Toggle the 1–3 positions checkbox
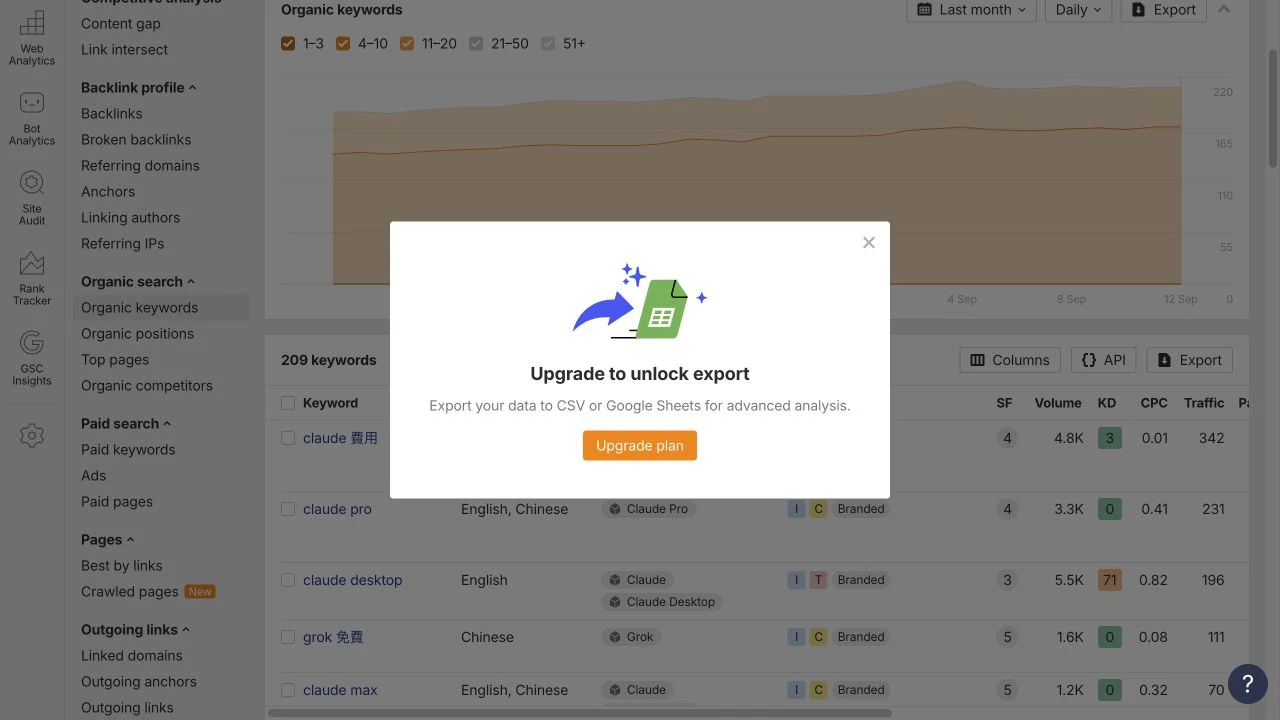This screenshot has width=1280, height=720. 288,44
